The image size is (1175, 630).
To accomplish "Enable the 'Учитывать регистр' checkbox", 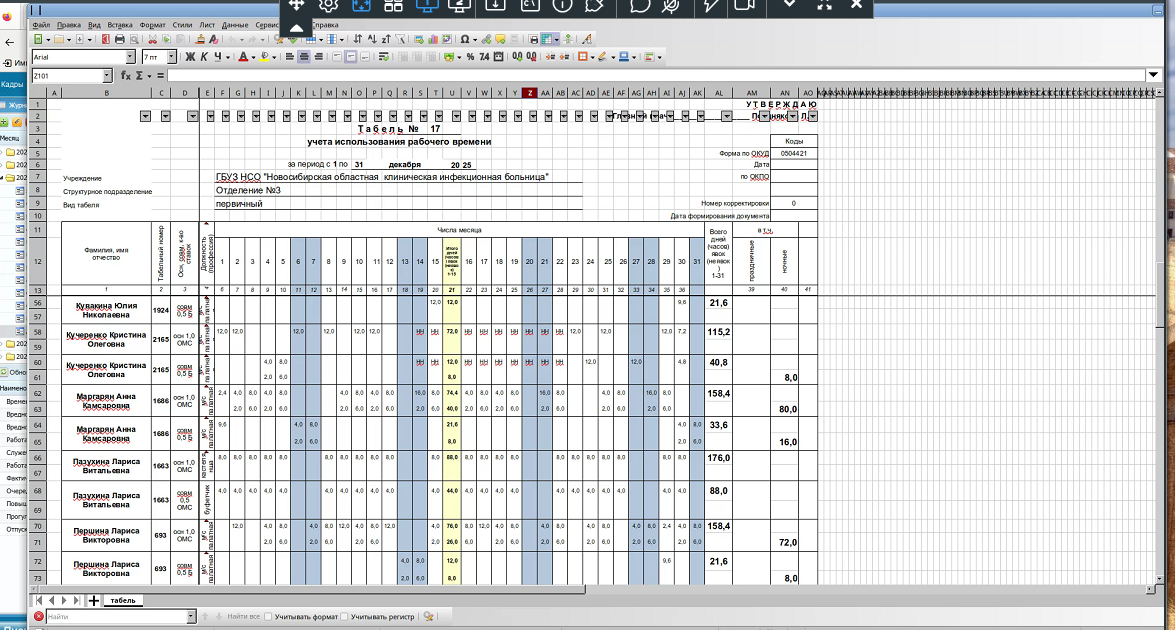I will coord(345,617).
